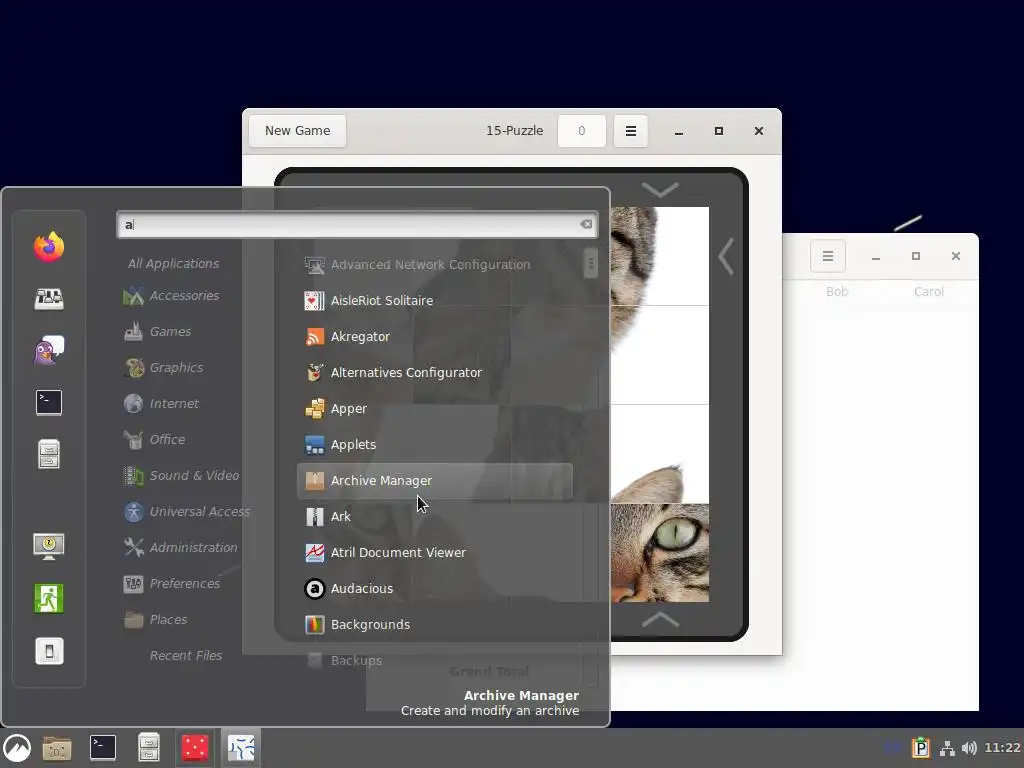This screenshot has width=1024, height=768.
Task: Open the Recent Files category
Action: point(185,655)
